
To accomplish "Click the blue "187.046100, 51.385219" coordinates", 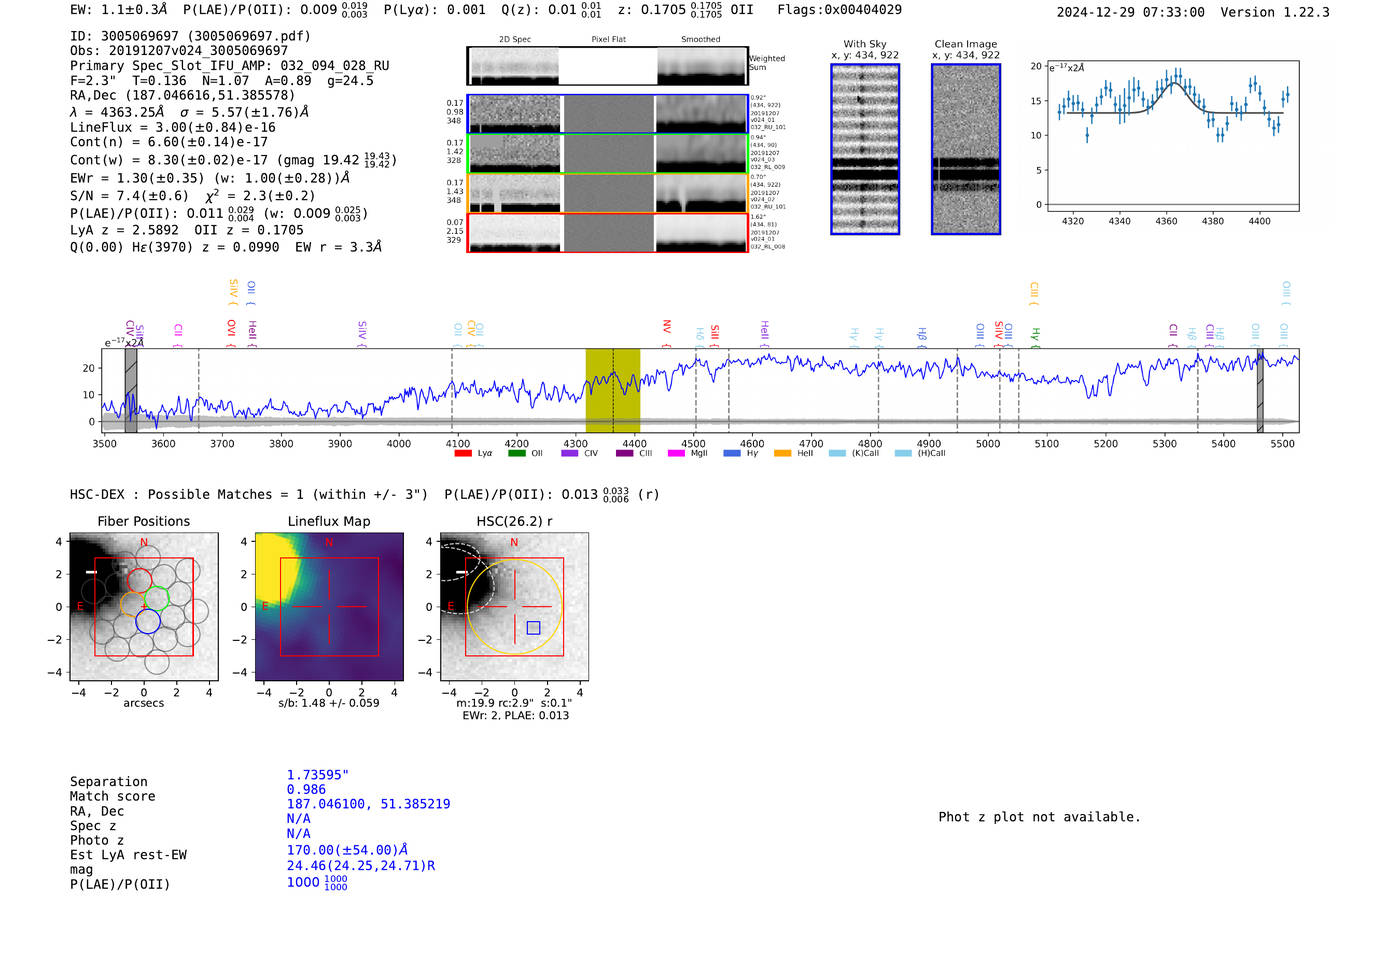I will (x=369, y=804).
